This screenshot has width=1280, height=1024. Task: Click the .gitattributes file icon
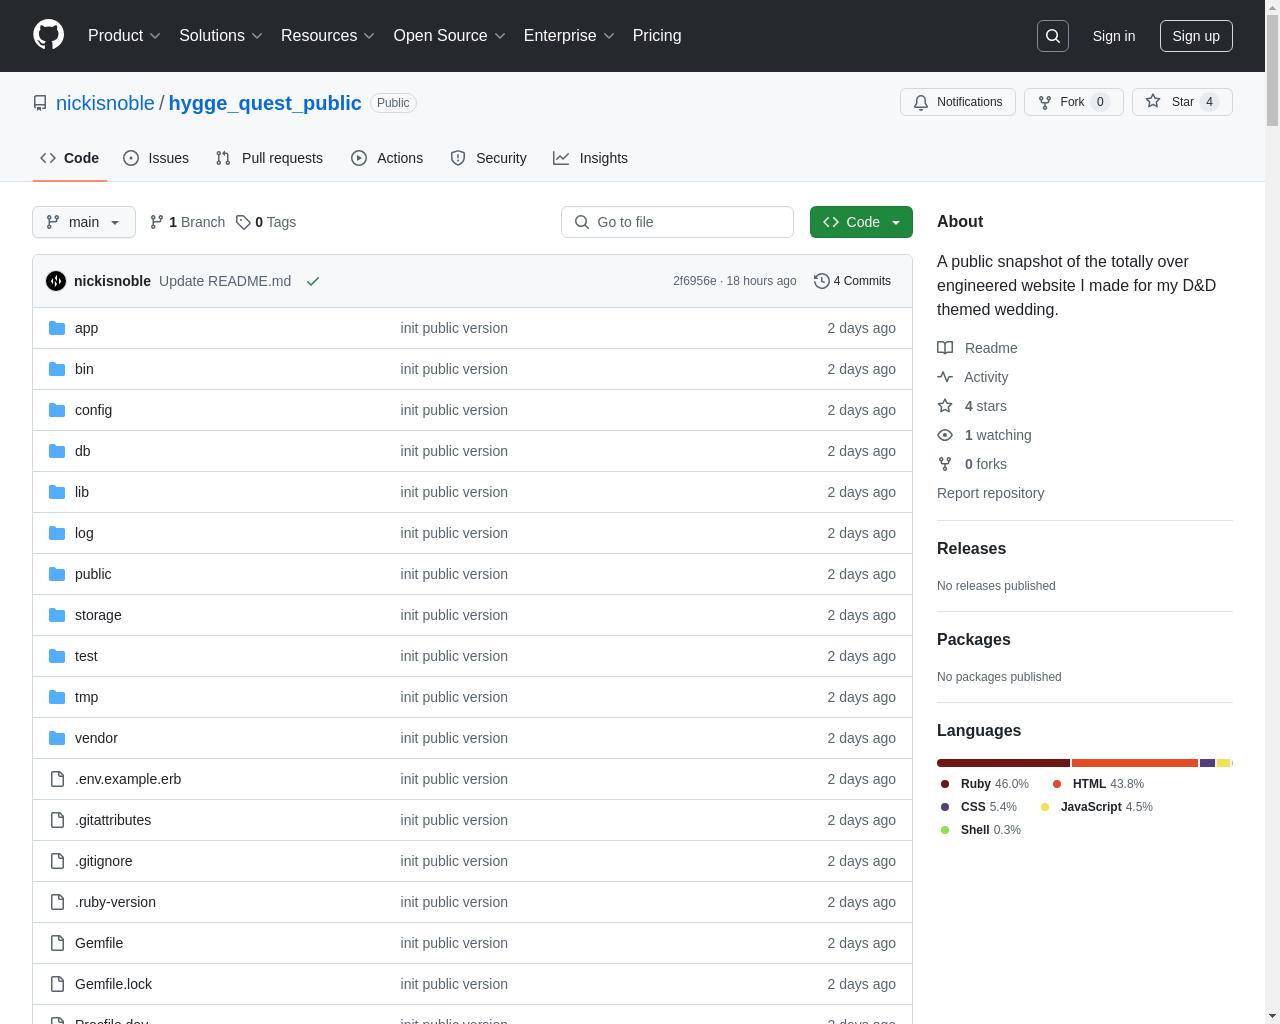click(57, 820)
